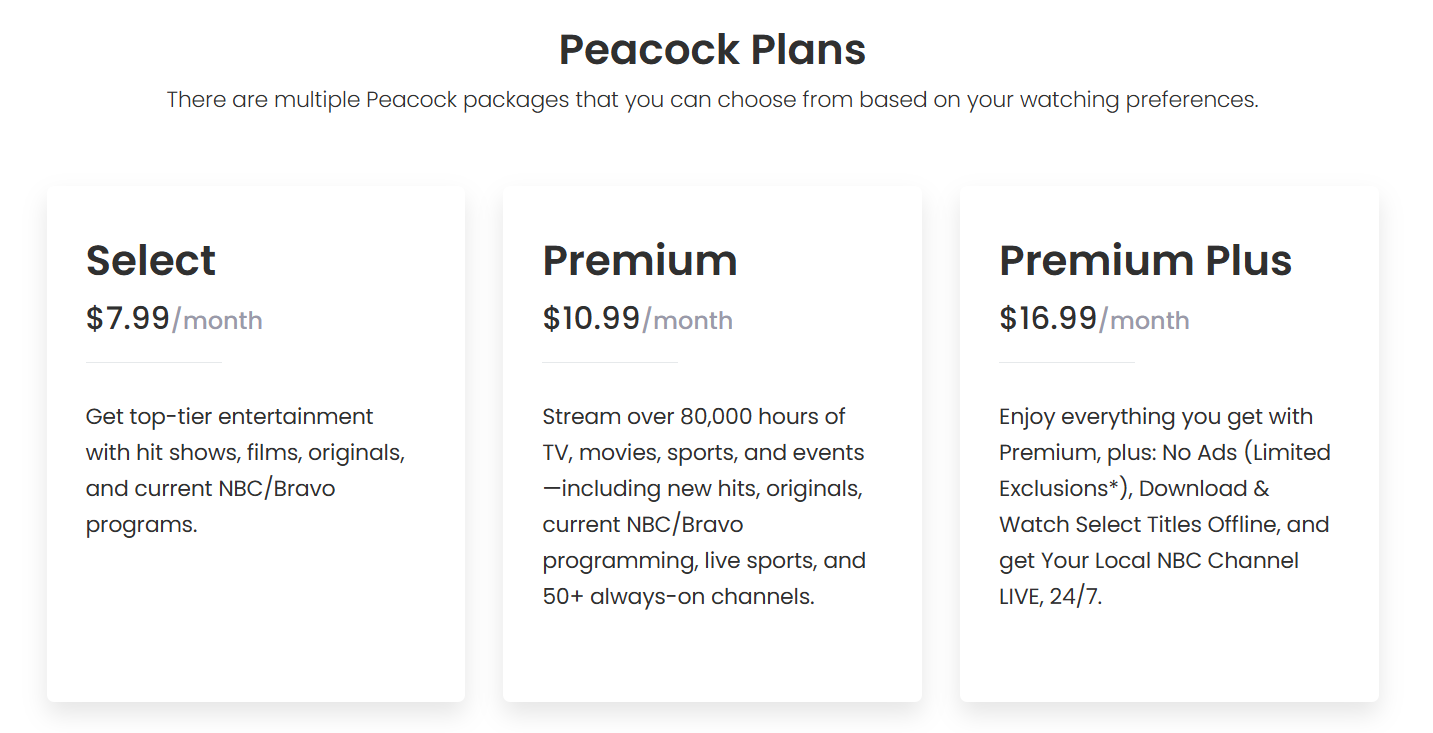Image resolution: width=1433 pixels, height=733 pixels.
Task: Pick the "Premium Plus" plan title
Action: point(1145,261)
